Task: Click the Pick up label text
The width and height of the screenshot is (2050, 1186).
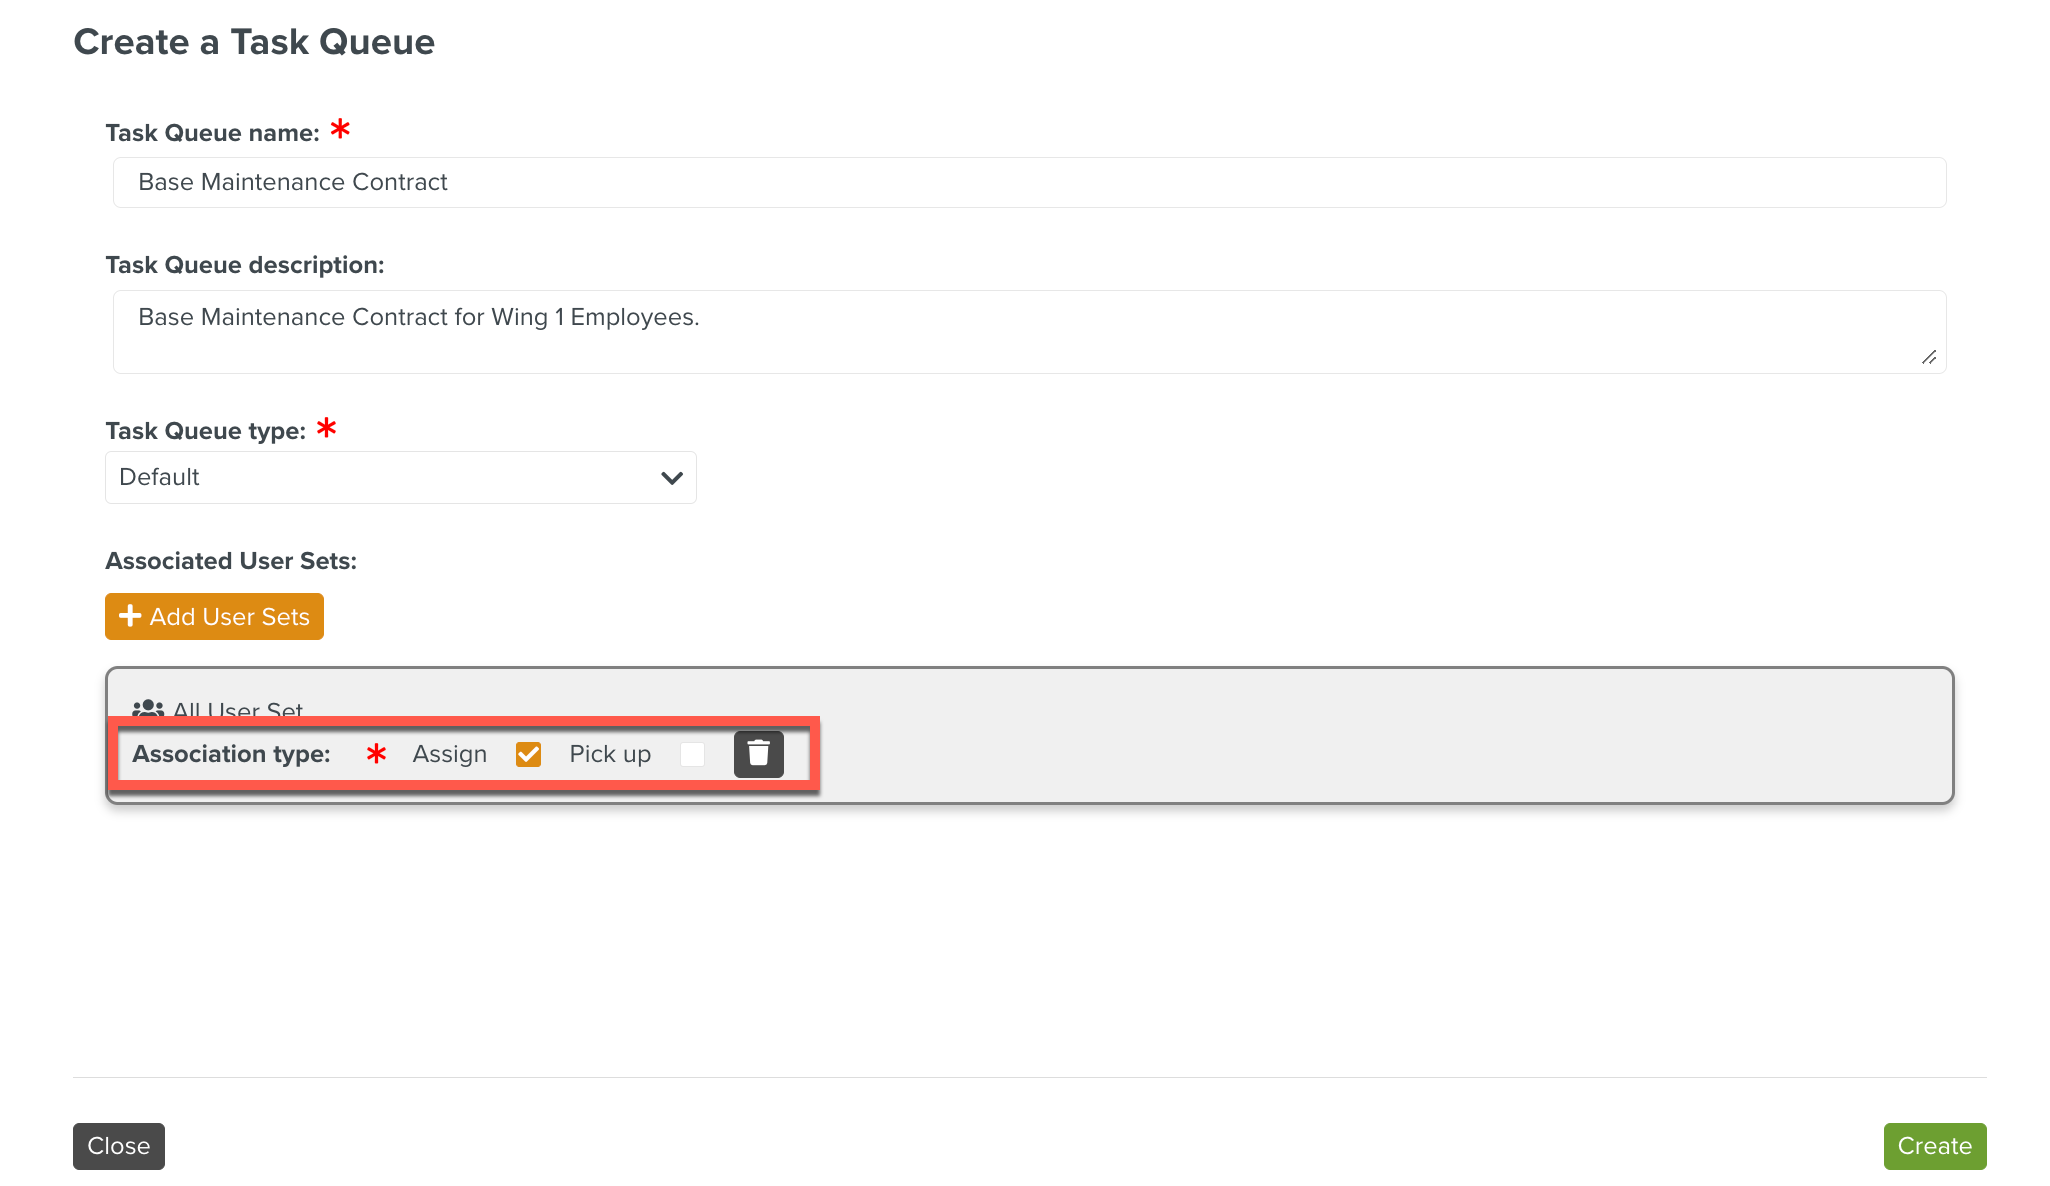Action: (609, 754)
